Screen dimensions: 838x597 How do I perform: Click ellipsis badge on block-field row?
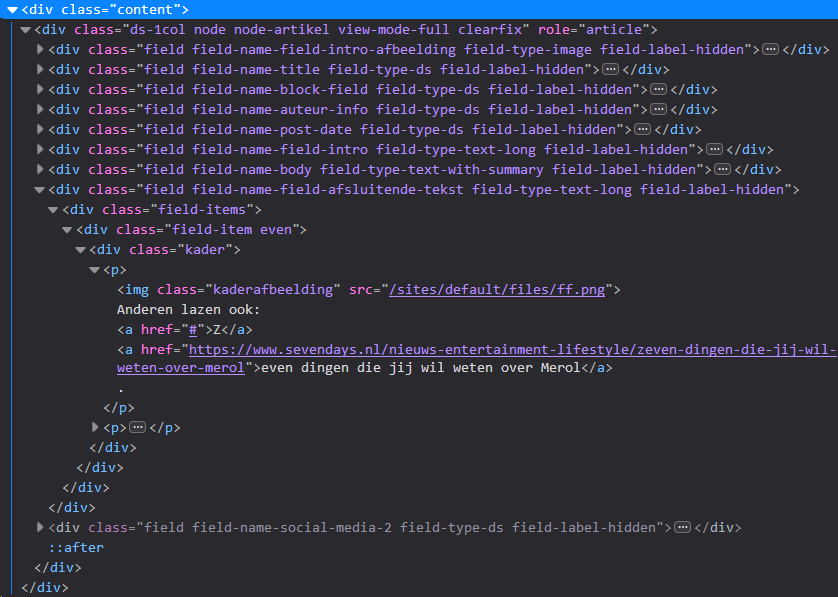click(x=658, y=90)
